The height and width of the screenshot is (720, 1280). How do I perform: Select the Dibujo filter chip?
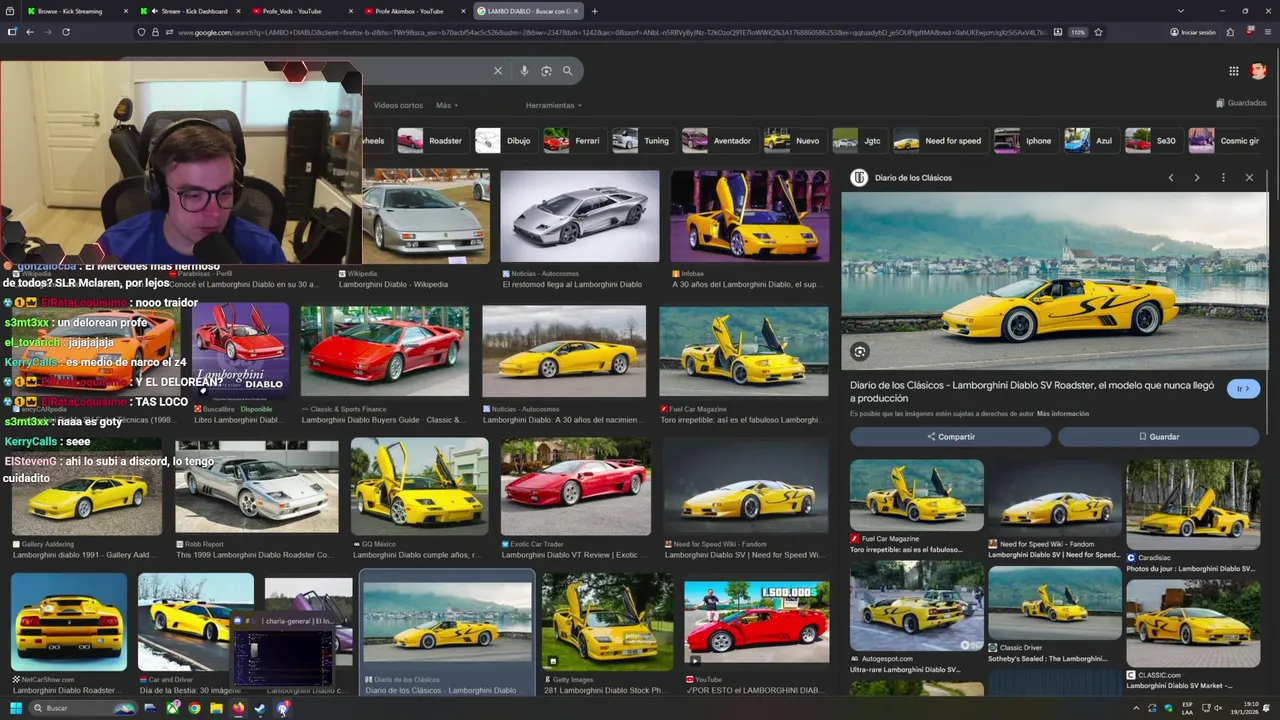505,141
